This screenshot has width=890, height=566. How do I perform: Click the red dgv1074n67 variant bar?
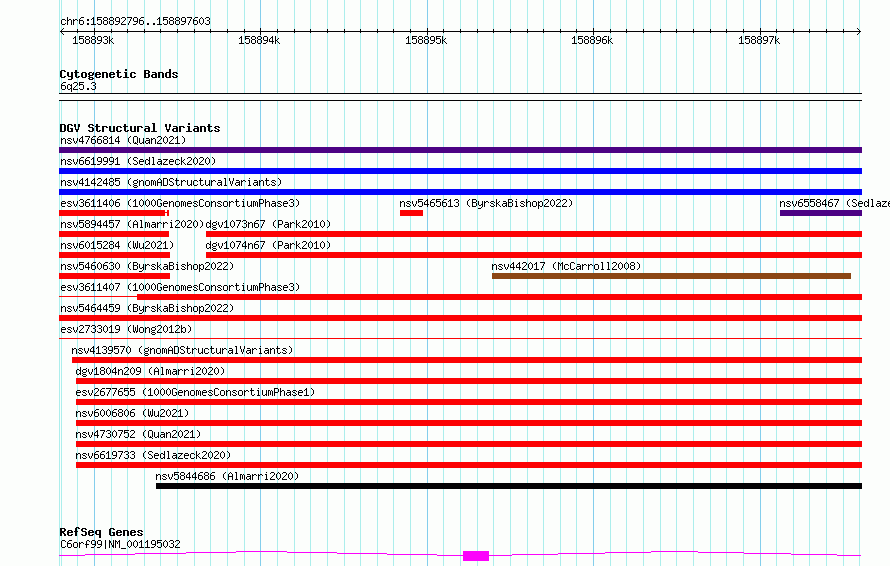coord(534,255)
